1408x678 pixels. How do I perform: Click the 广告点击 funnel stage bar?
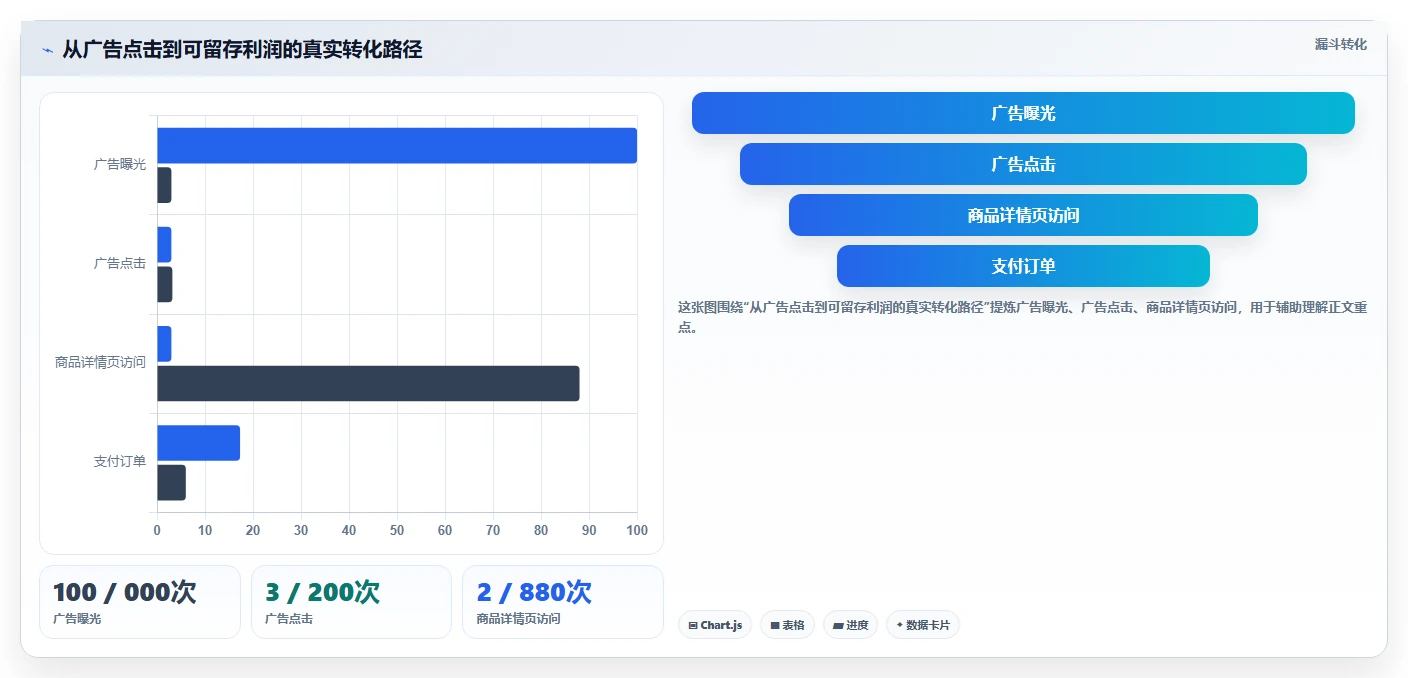1023,164
